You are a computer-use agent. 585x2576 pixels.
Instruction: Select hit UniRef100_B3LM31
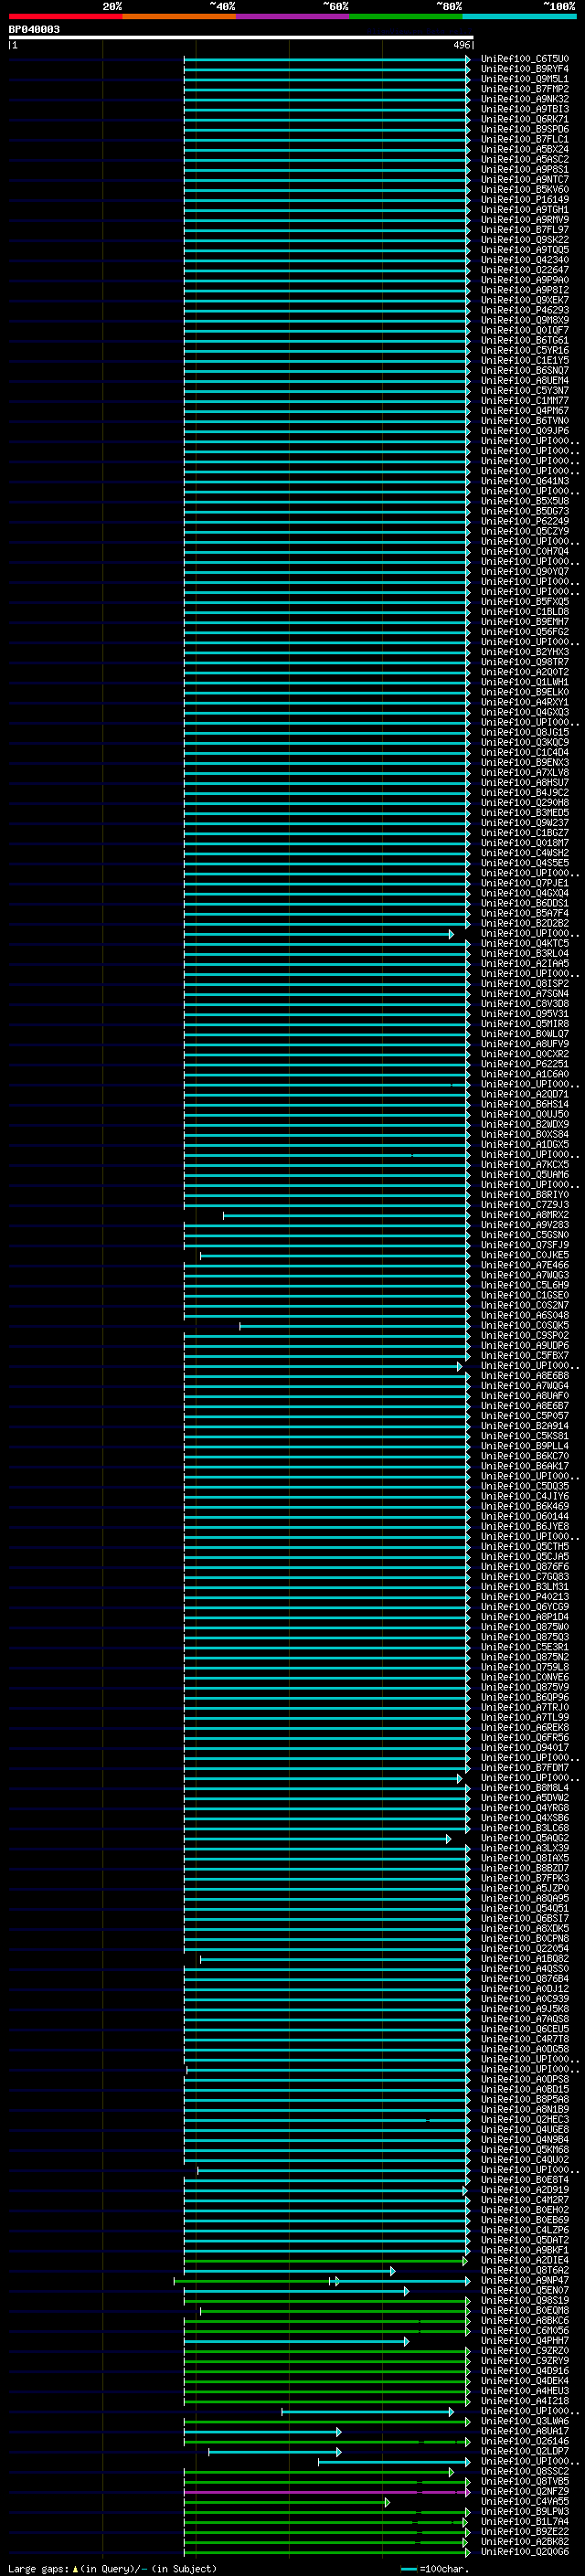pyautogui.click(x=525, y=1587)
